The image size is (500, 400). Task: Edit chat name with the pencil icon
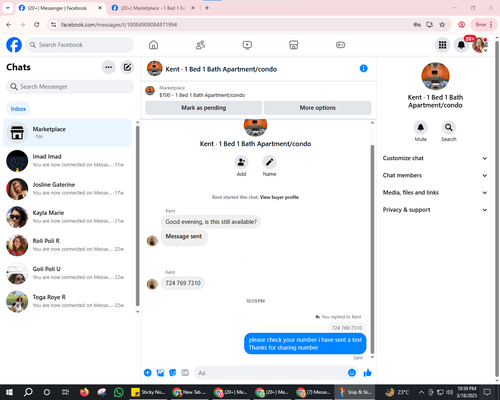tap(269, 162)
